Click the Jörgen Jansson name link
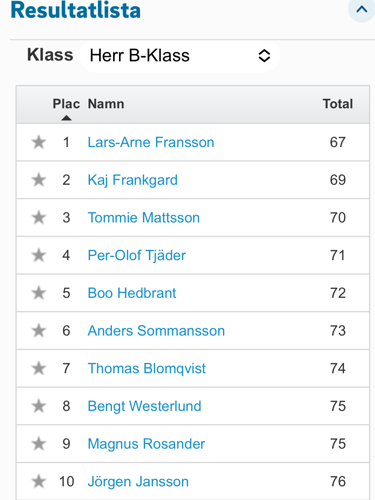This screenshot has width=375, height=500. pyautogui.click(x=138, y=482)
